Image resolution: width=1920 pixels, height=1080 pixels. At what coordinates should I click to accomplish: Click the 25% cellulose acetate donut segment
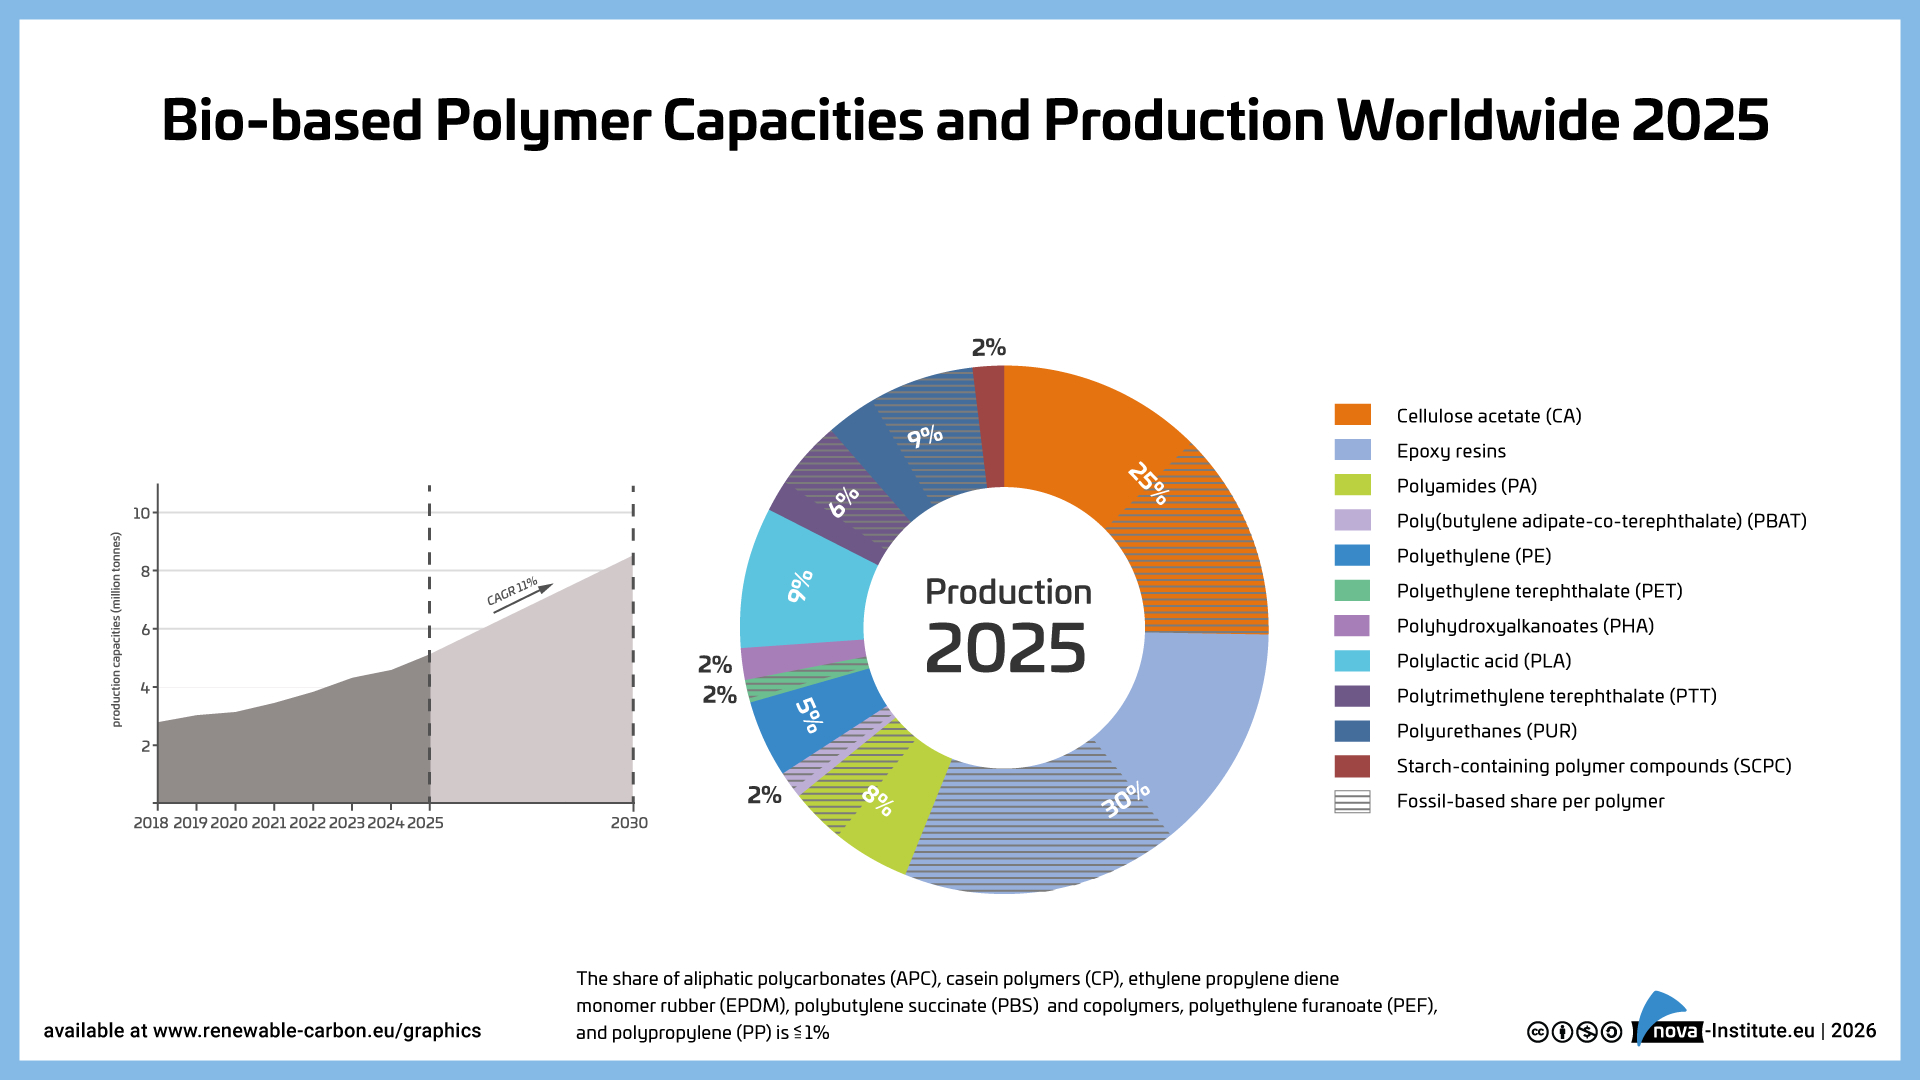coord(1147,483)
